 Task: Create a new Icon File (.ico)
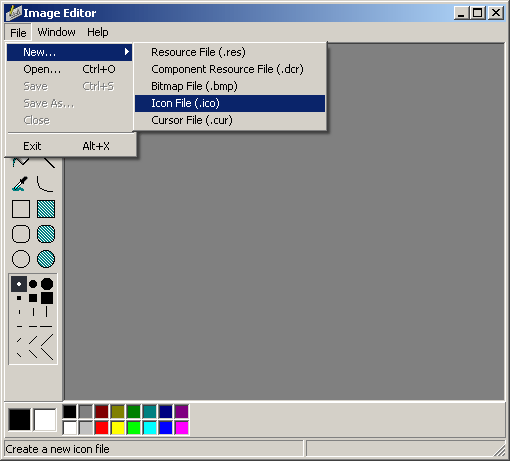(230, 103)
